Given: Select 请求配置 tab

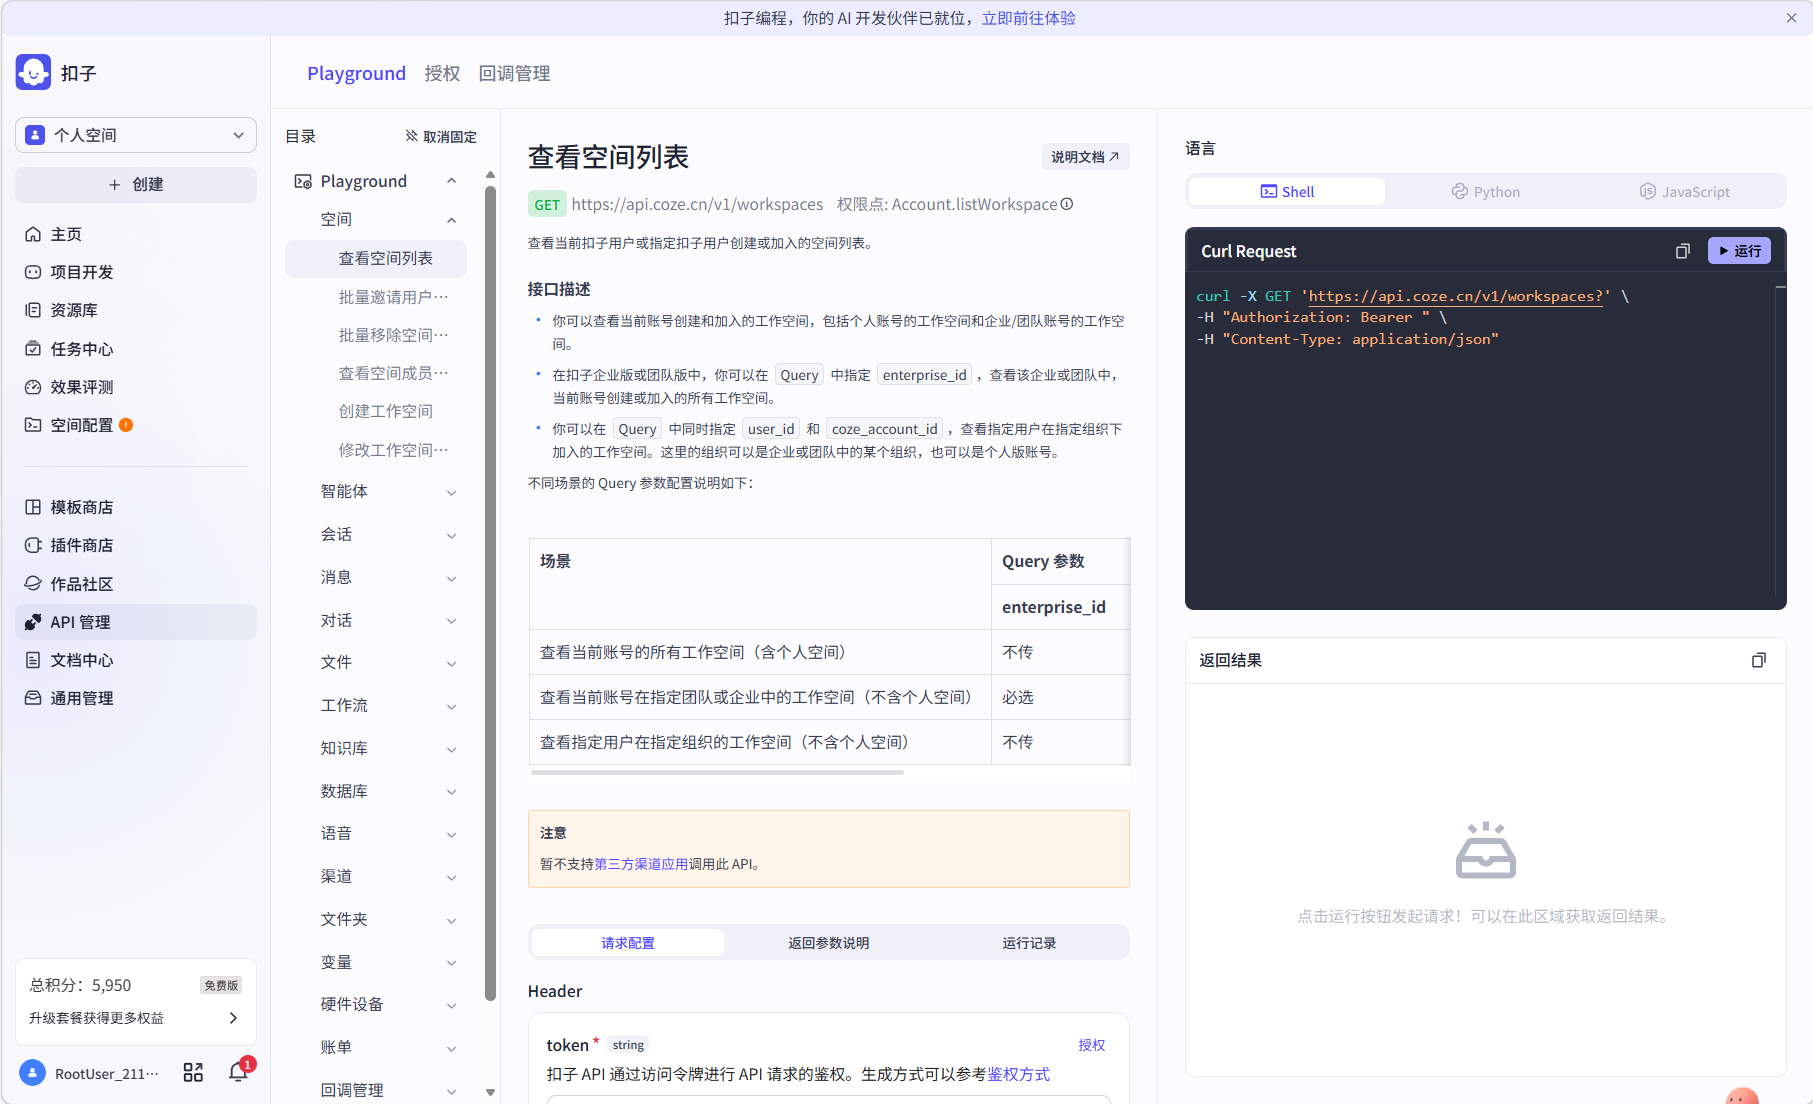Looking at the screenshot, I should coord(628,943).
